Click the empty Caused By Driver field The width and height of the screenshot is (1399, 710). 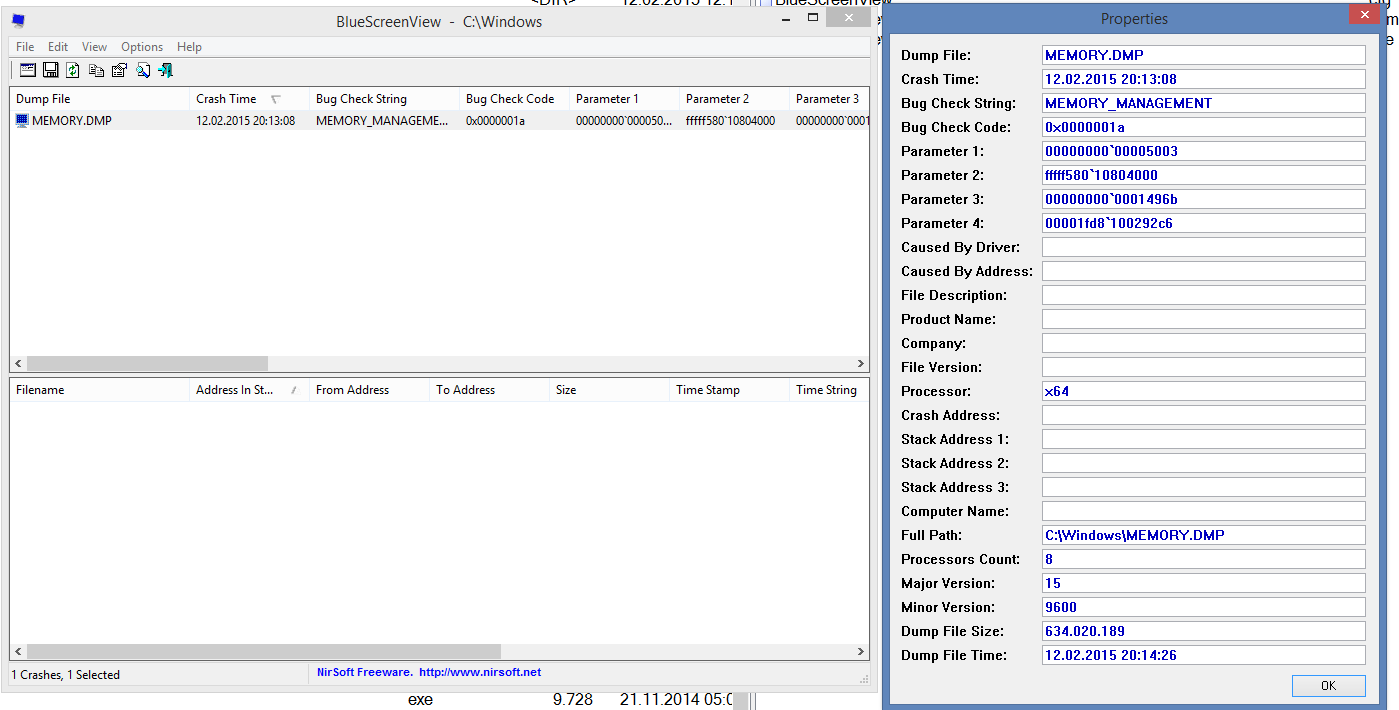point(1203,247)
